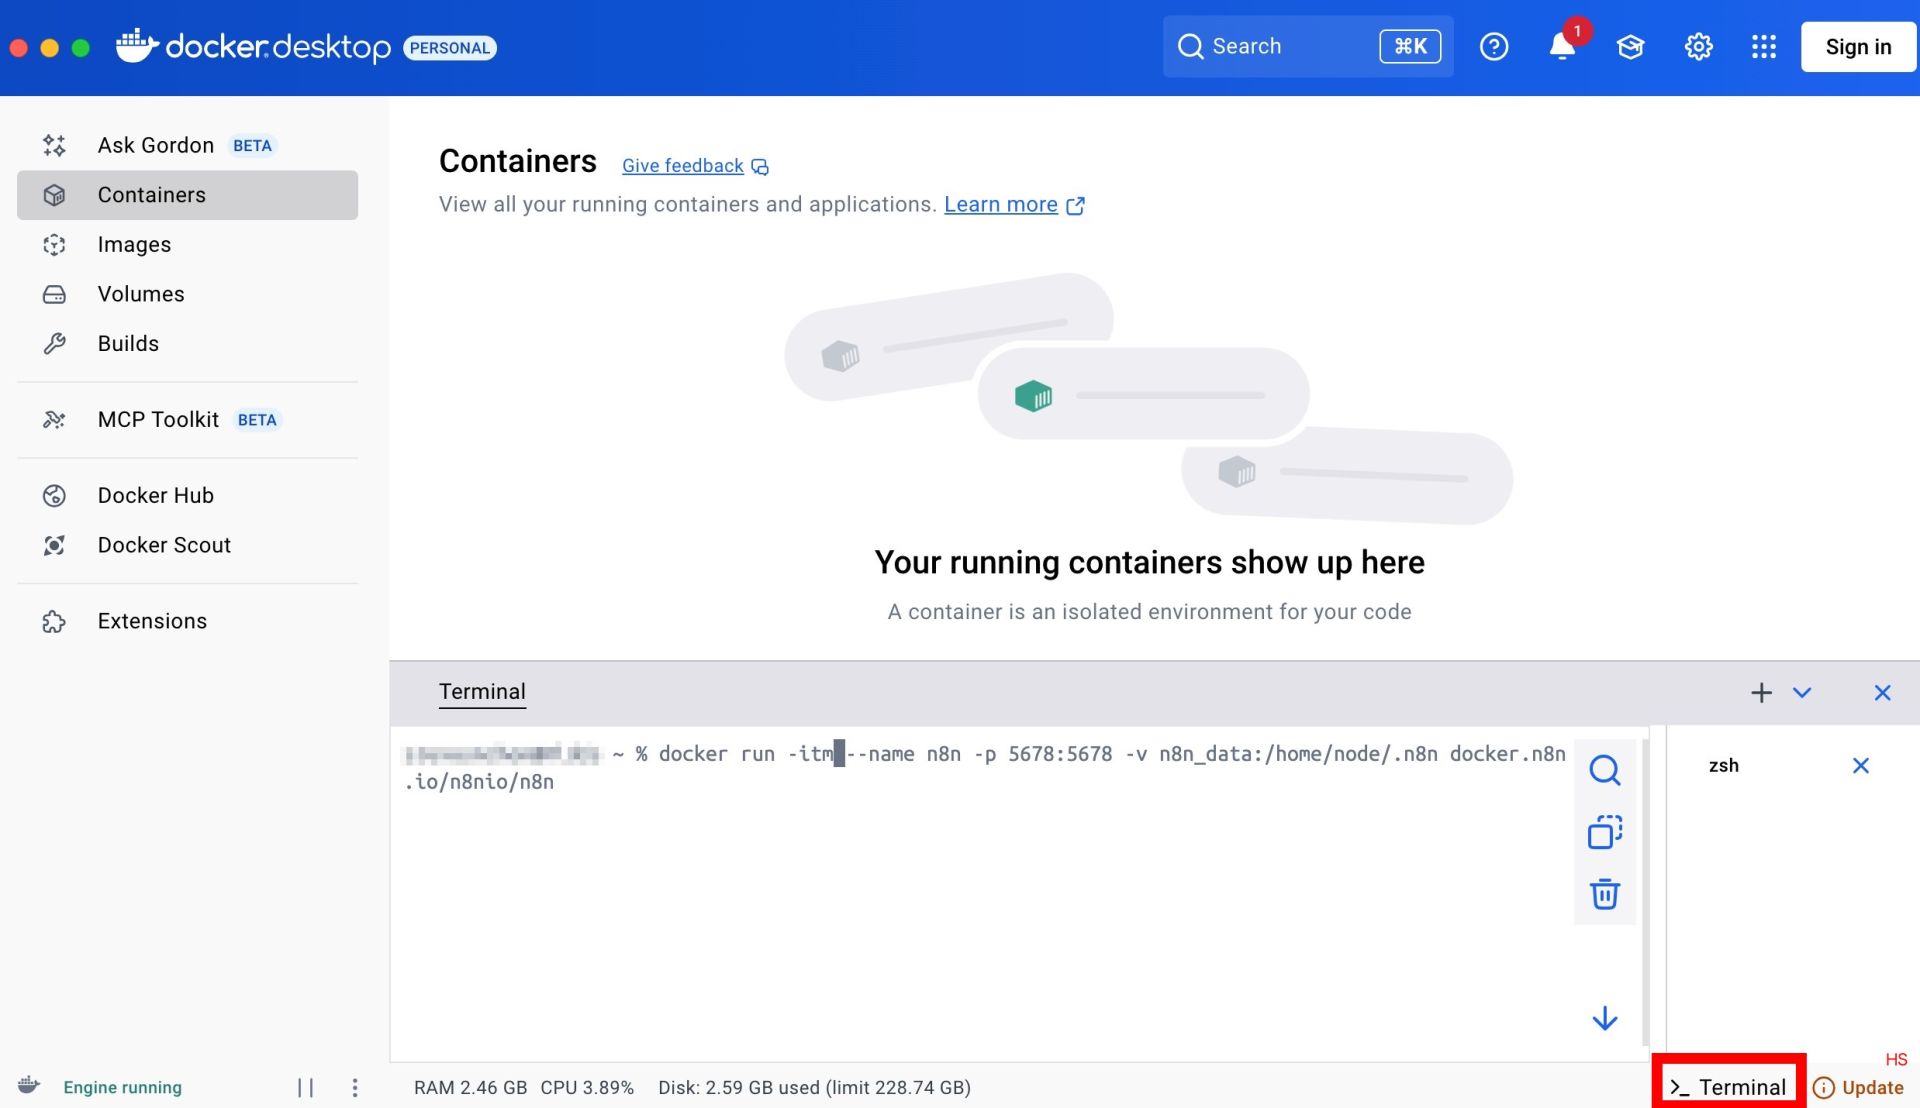Viewport: 1920px width, 1108px height.
Task: Click the Search field in header
Action: tap(1308, 46)
